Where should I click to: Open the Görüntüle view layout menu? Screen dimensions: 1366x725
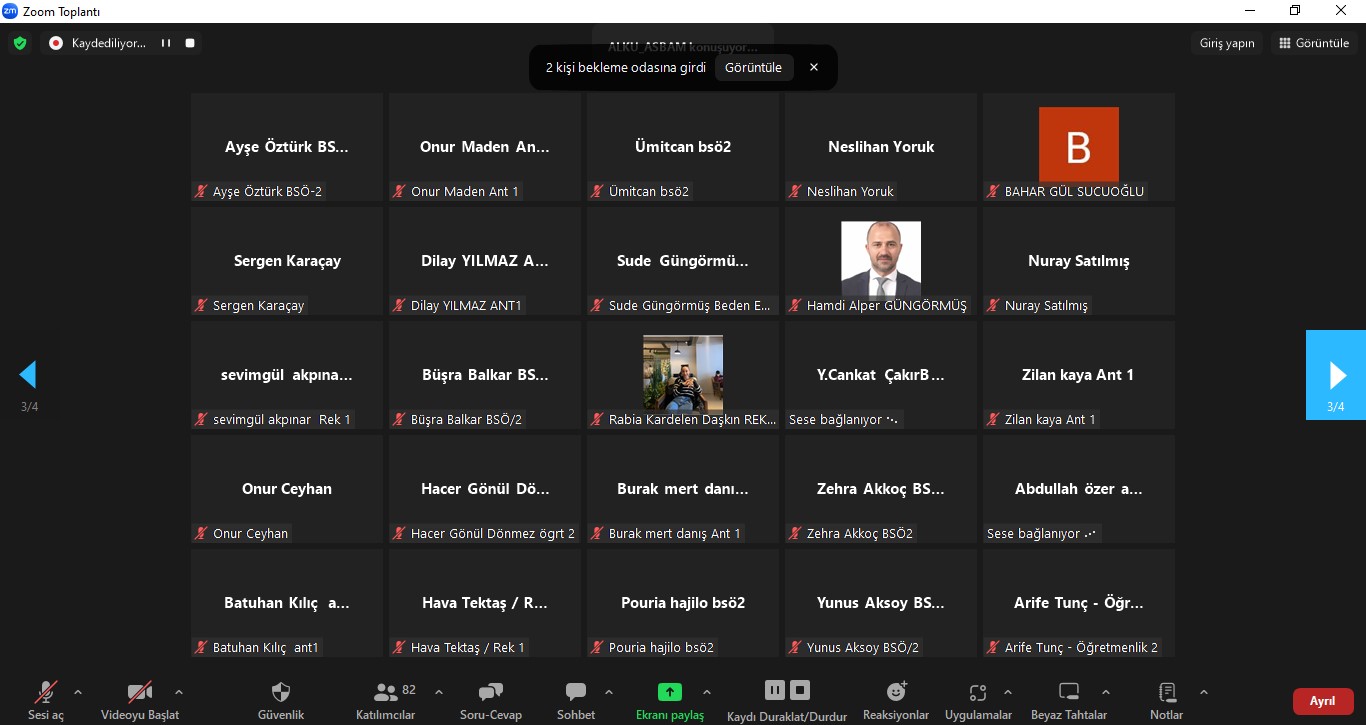pos(1314,43)
